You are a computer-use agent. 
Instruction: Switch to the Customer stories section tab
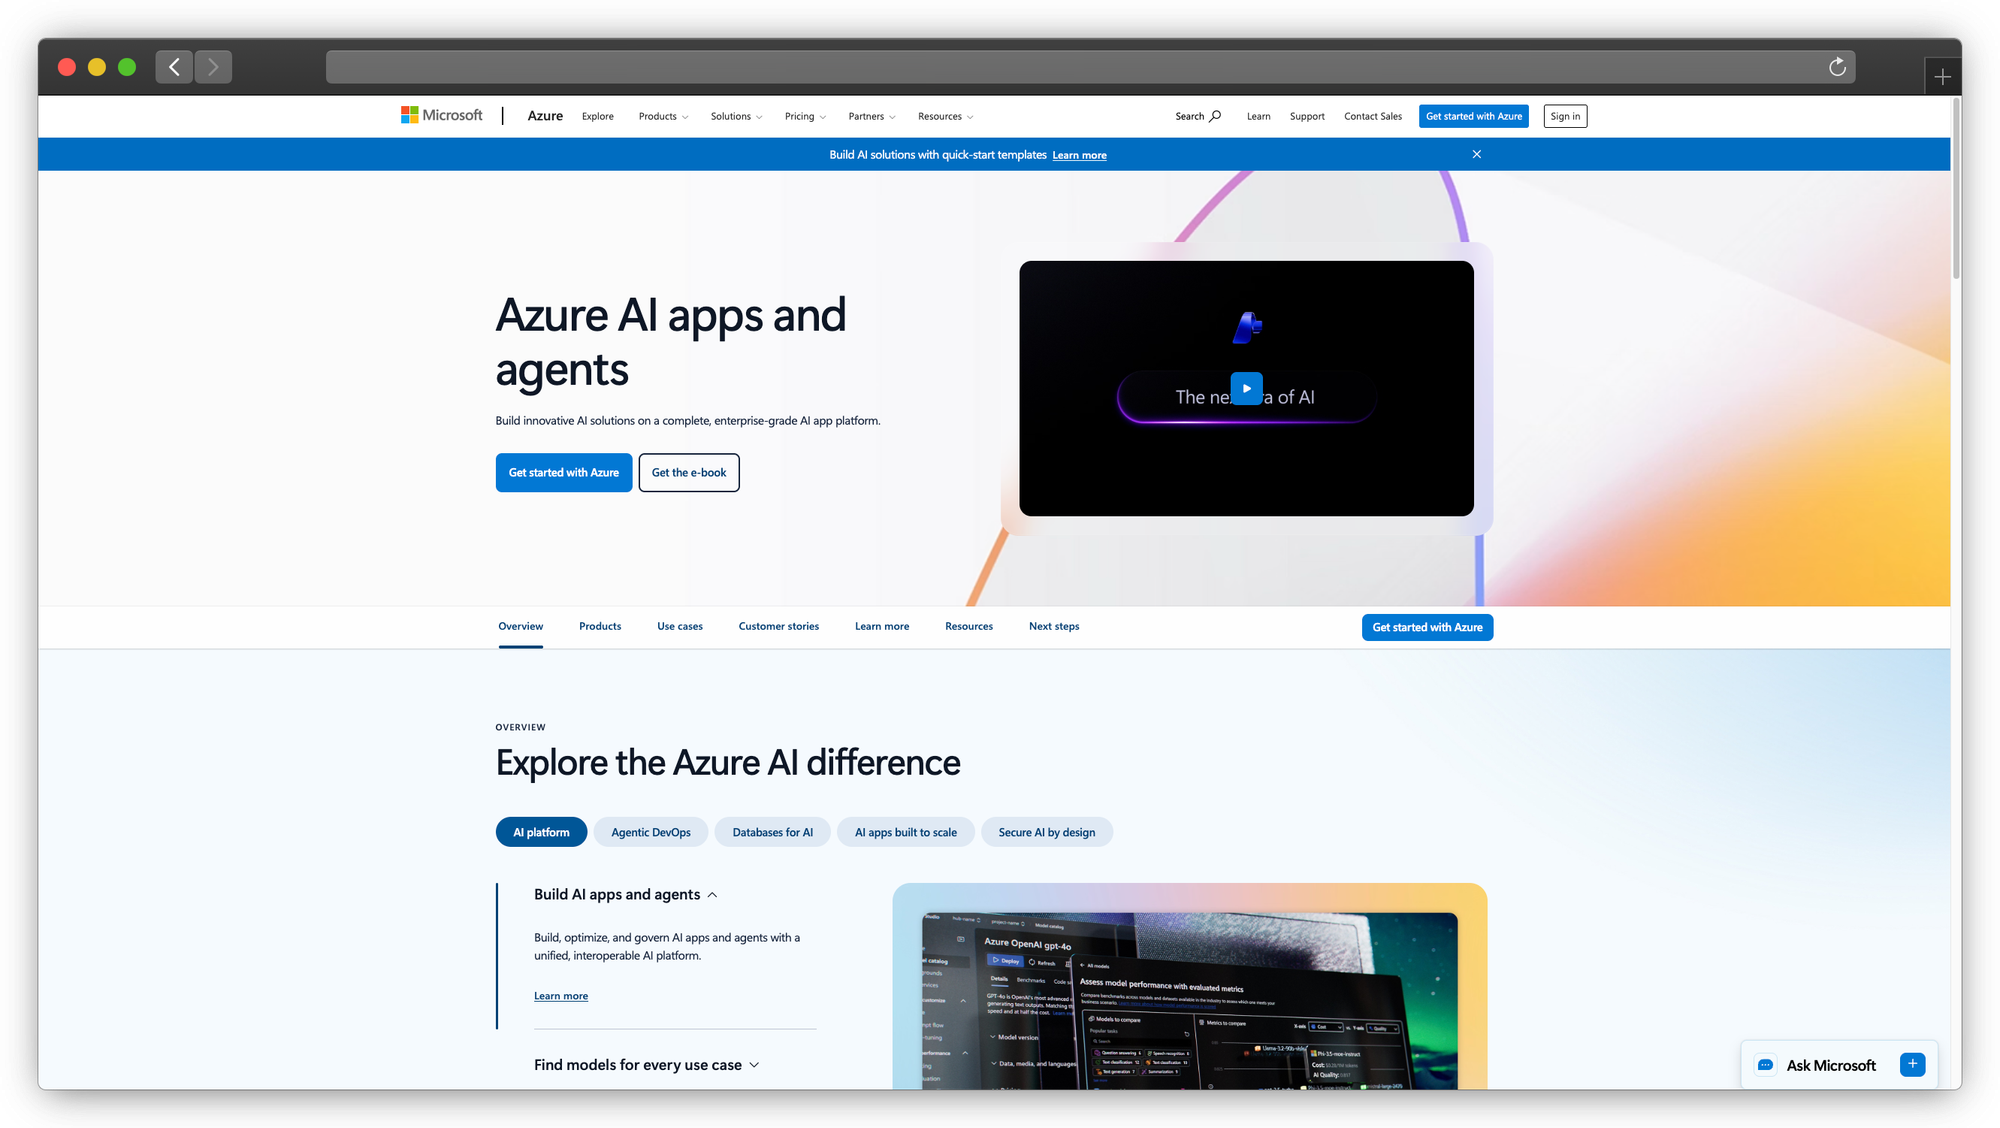point(778,626)
